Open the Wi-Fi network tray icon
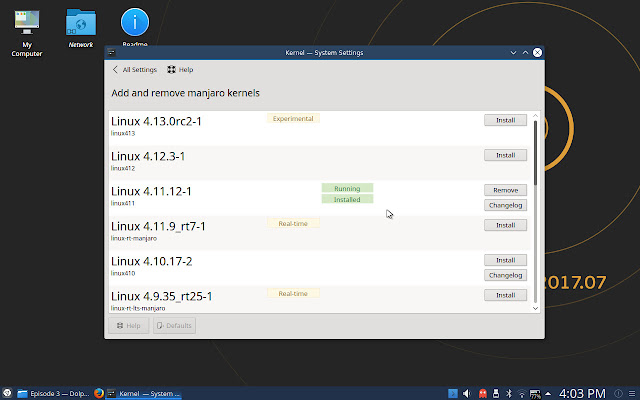This screenshot has height=400, width=640. (522, 394)
